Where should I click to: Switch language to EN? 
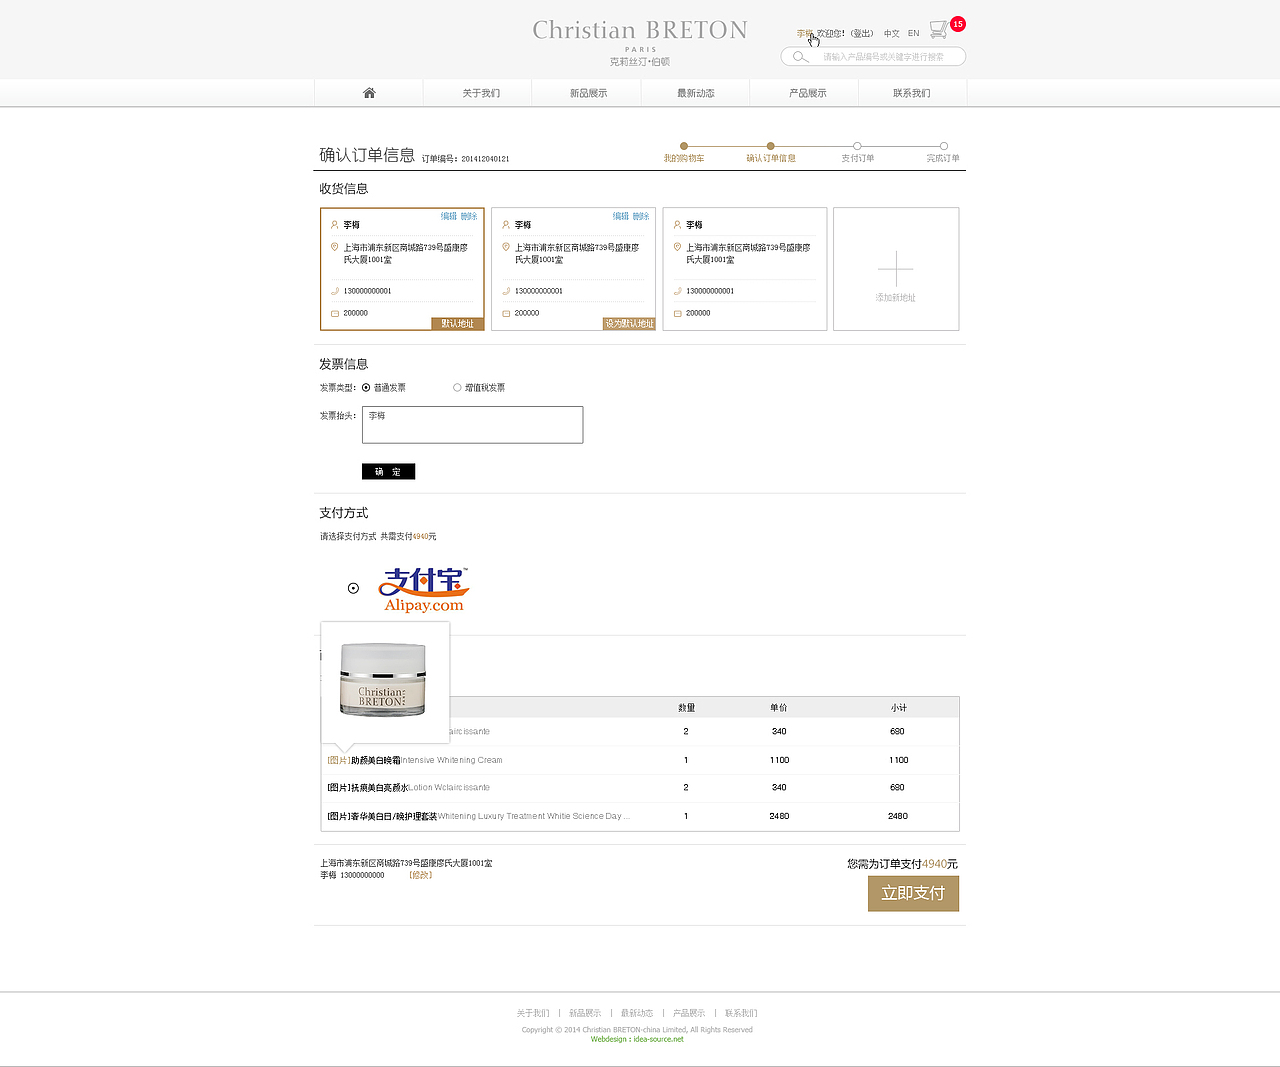click(x=913, y=33)
